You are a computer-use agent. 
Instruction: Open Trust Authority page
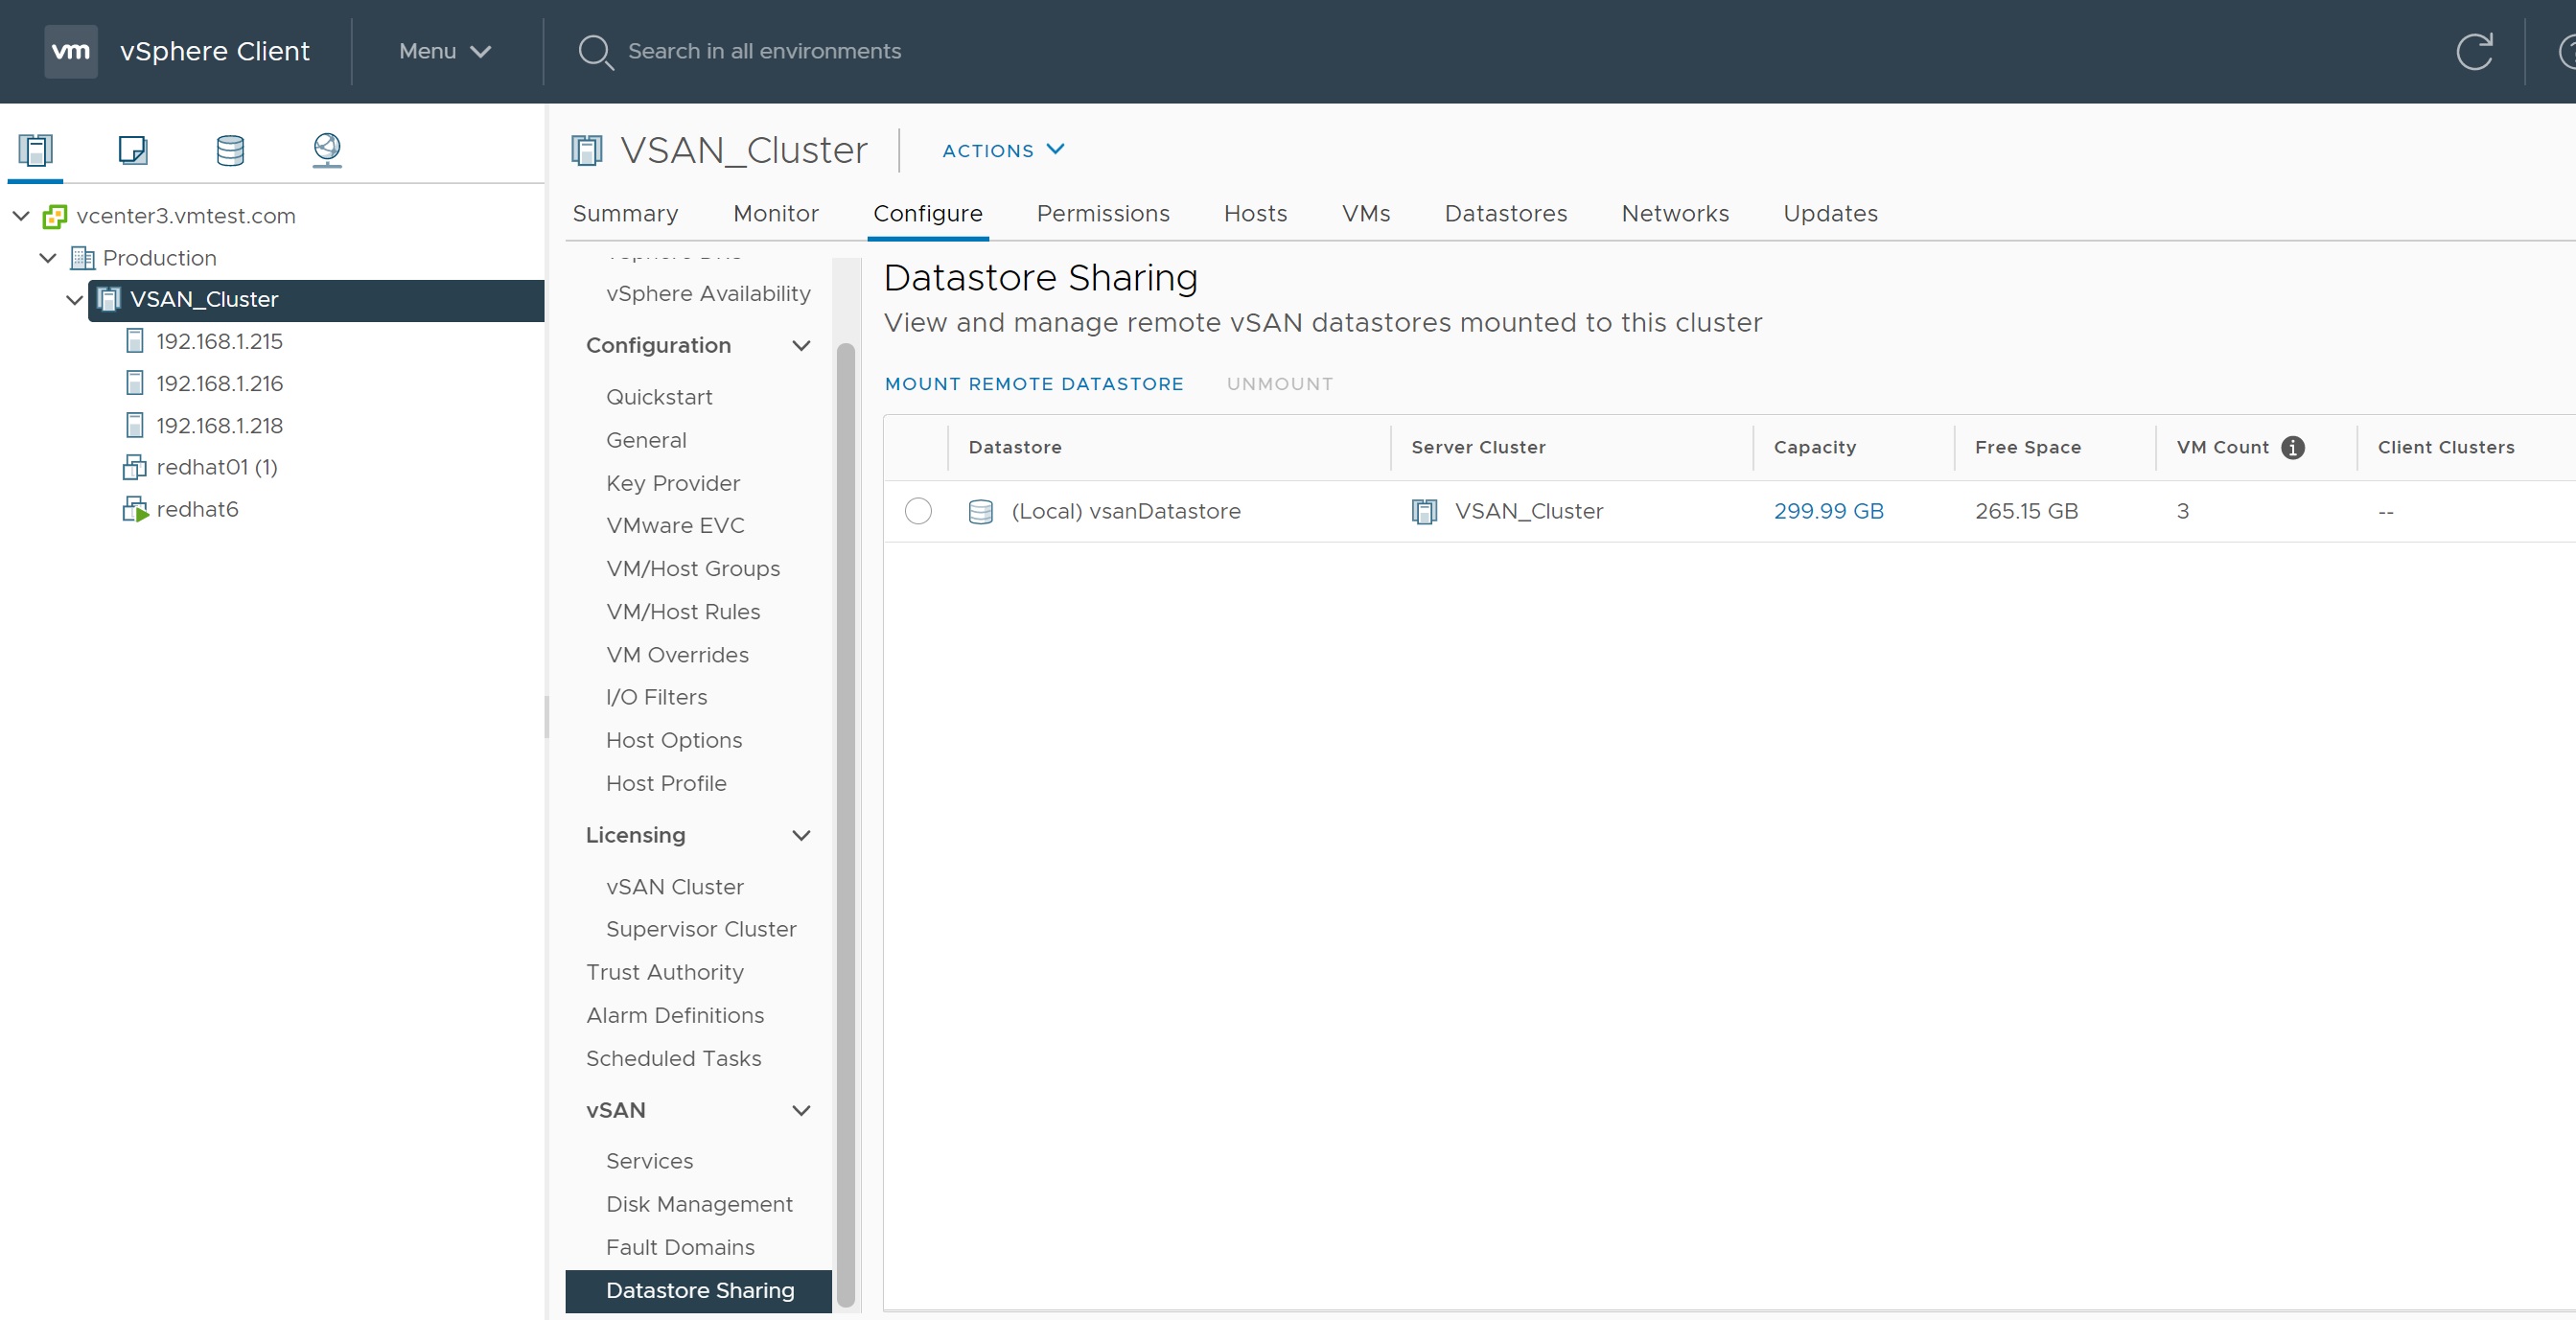[664, 972]
